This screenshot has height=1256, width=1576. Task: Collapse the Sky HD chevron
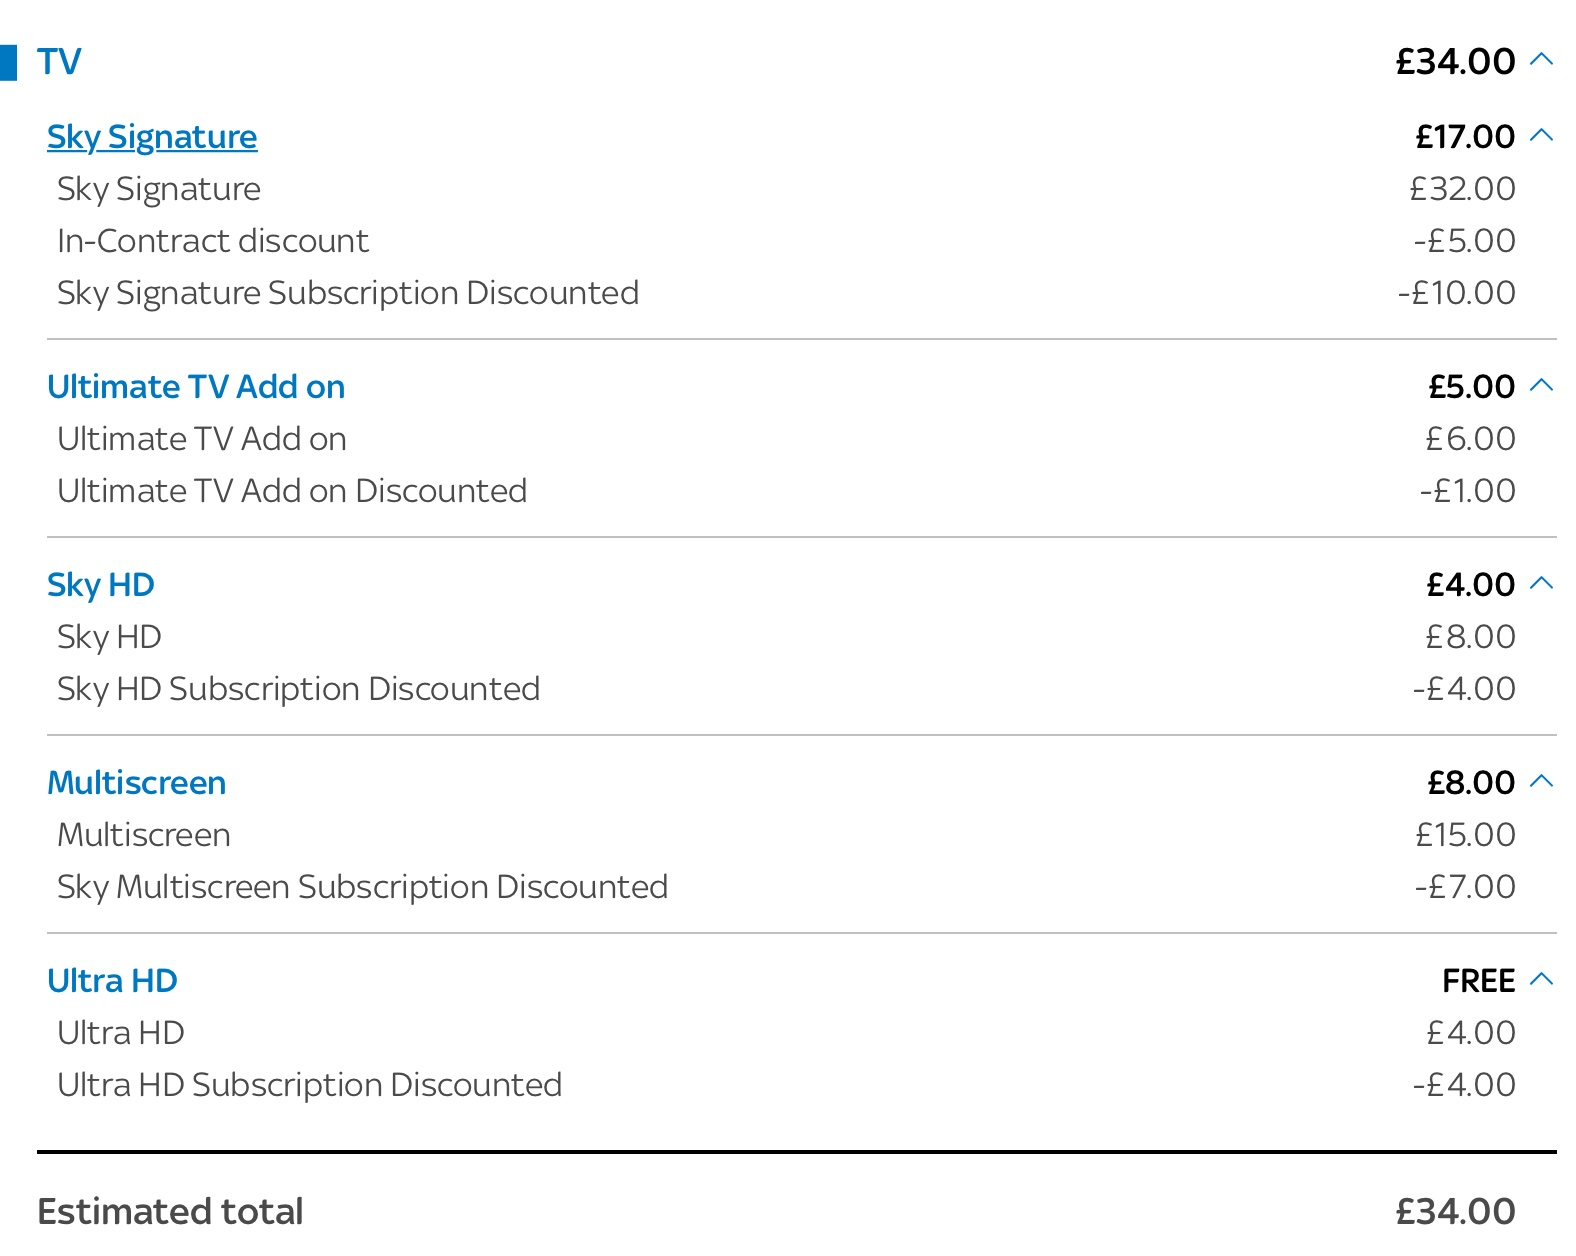(1542, 583)
